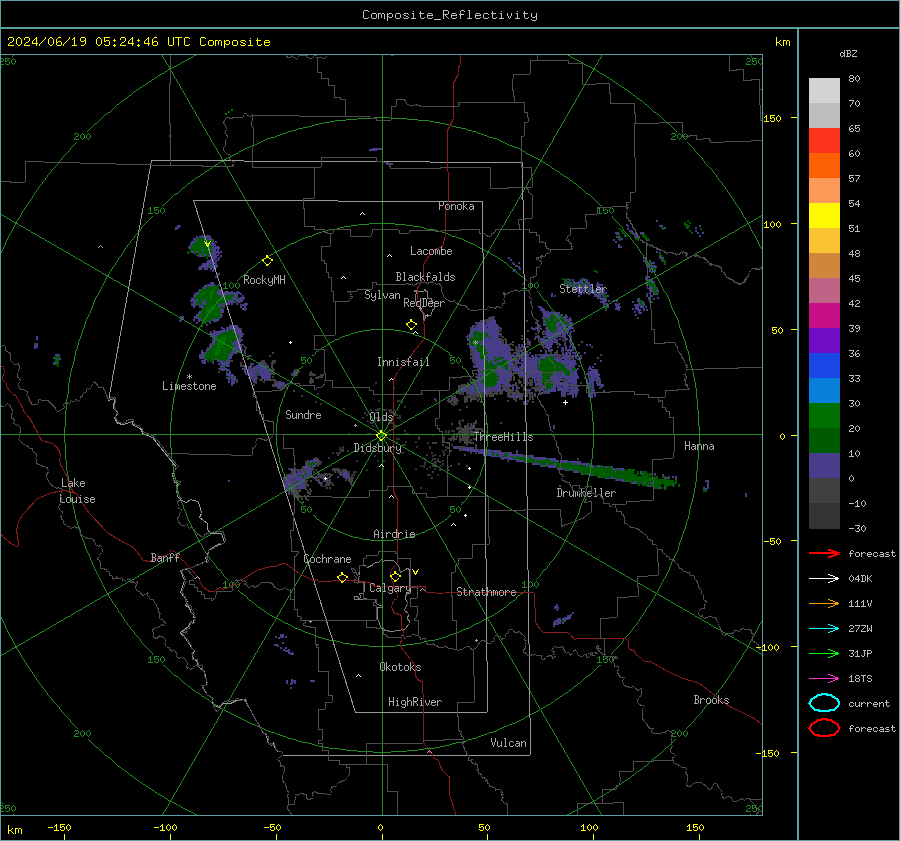Click the green 30 dBZ color swatch
This screenshot has width=900, height=841.
click(x=824, y=416)
